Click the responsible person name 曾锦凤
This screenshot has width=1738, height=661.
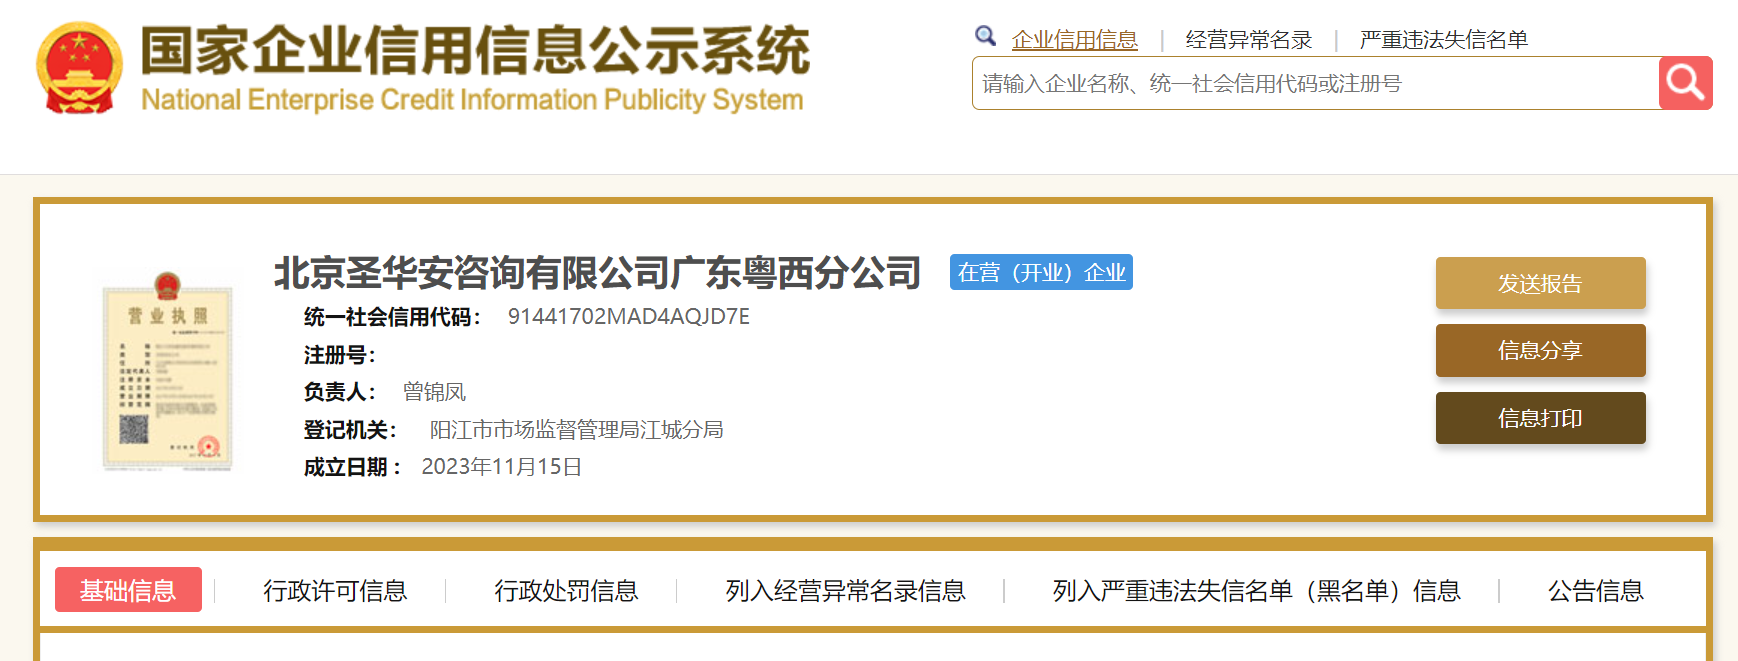434,392
